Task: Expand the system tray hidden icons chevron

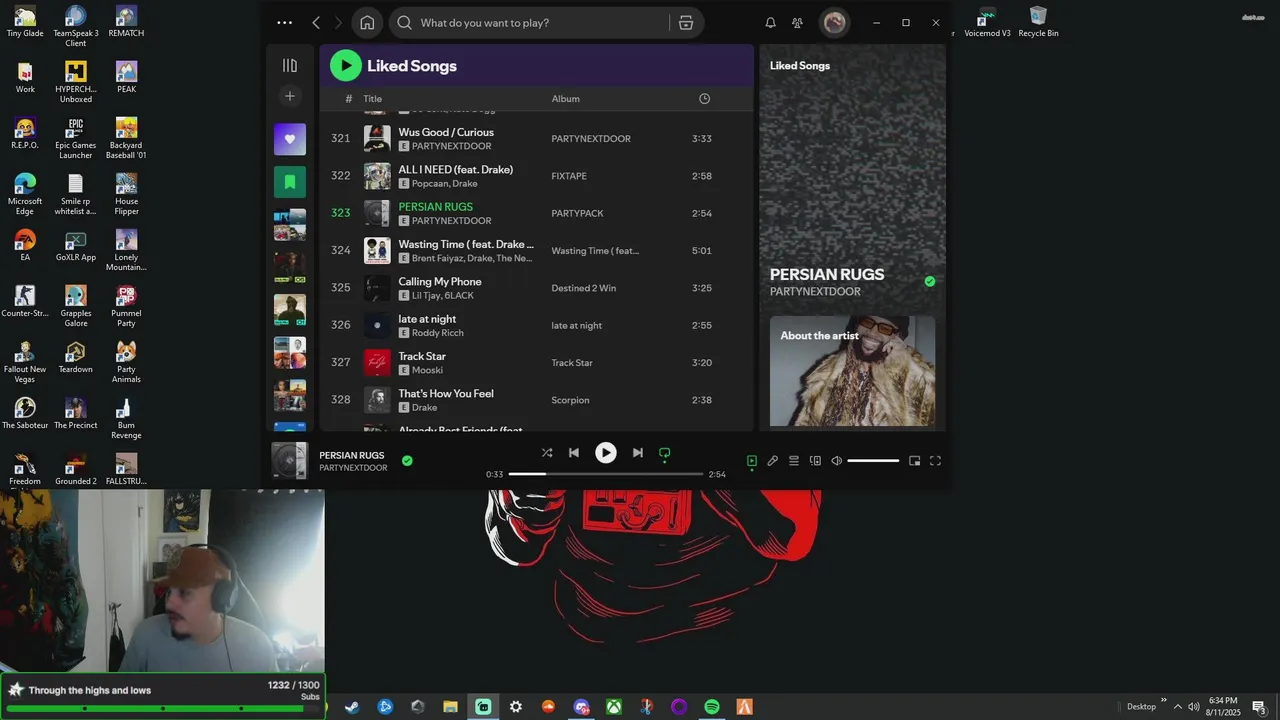Action: [x=1177, y=707]
